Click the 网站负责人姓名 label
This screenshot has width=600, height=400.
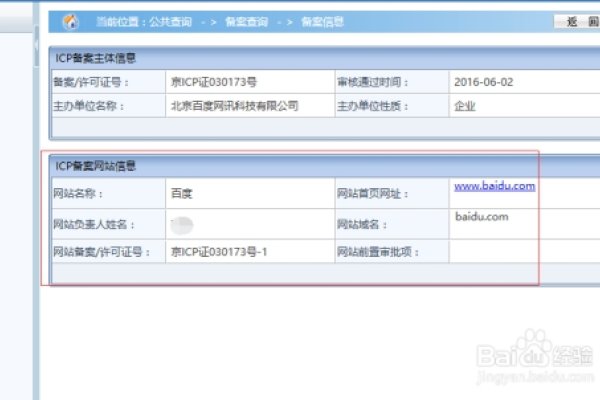pos(94,224)
